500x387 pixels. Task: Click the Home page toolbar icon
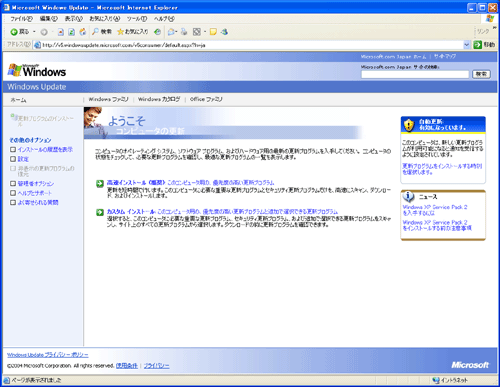click(x=82, y=32)
